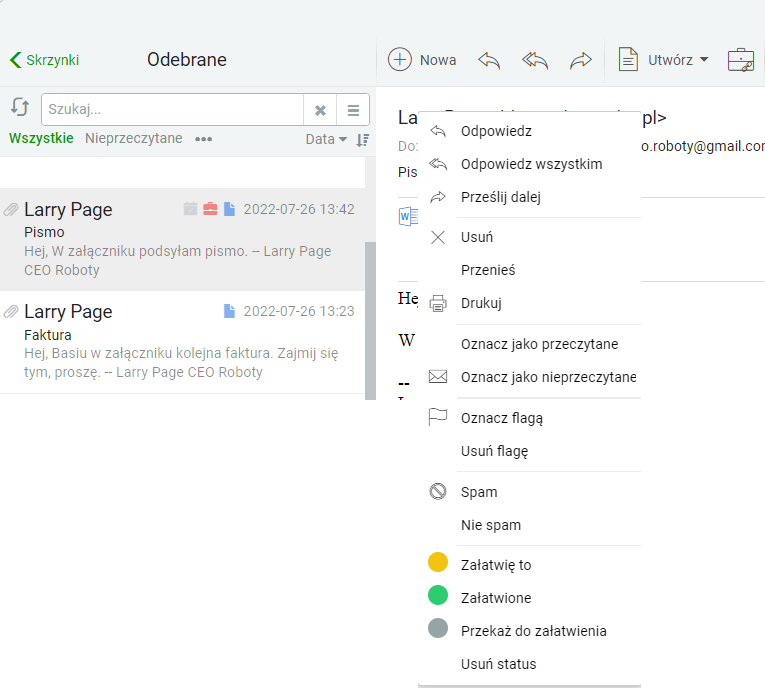Choose Przenieś in context menu
This screenshot has height=688, width=765.
pos(529,270)
